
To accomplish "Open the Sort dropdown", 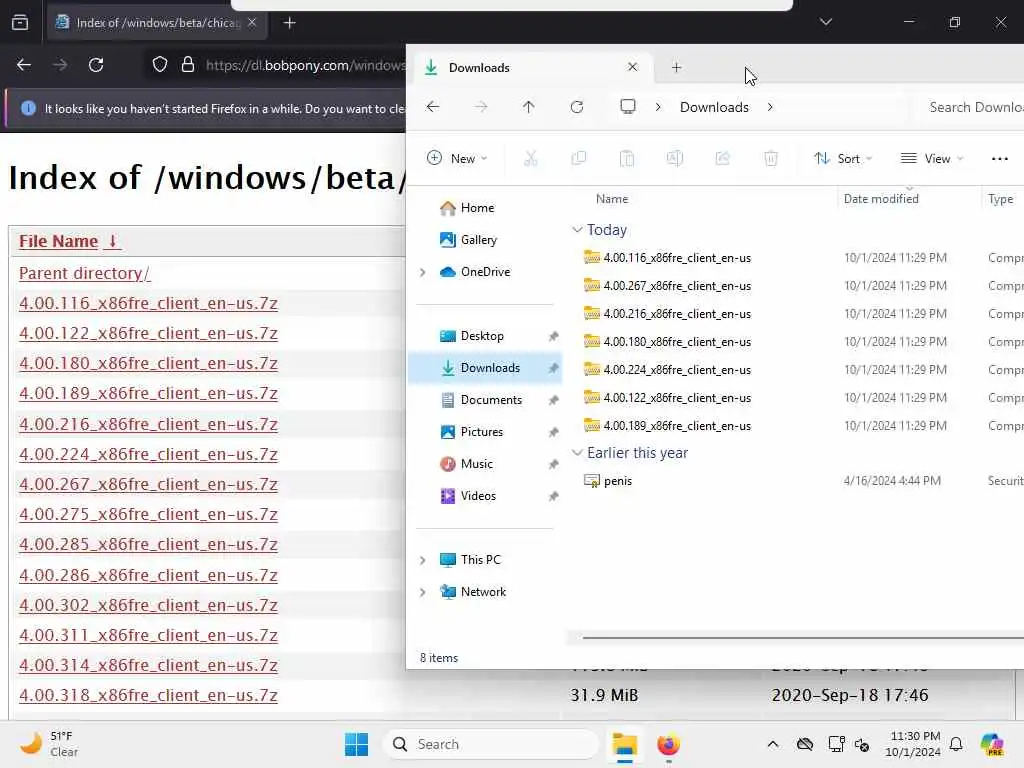I will point(843,158).
